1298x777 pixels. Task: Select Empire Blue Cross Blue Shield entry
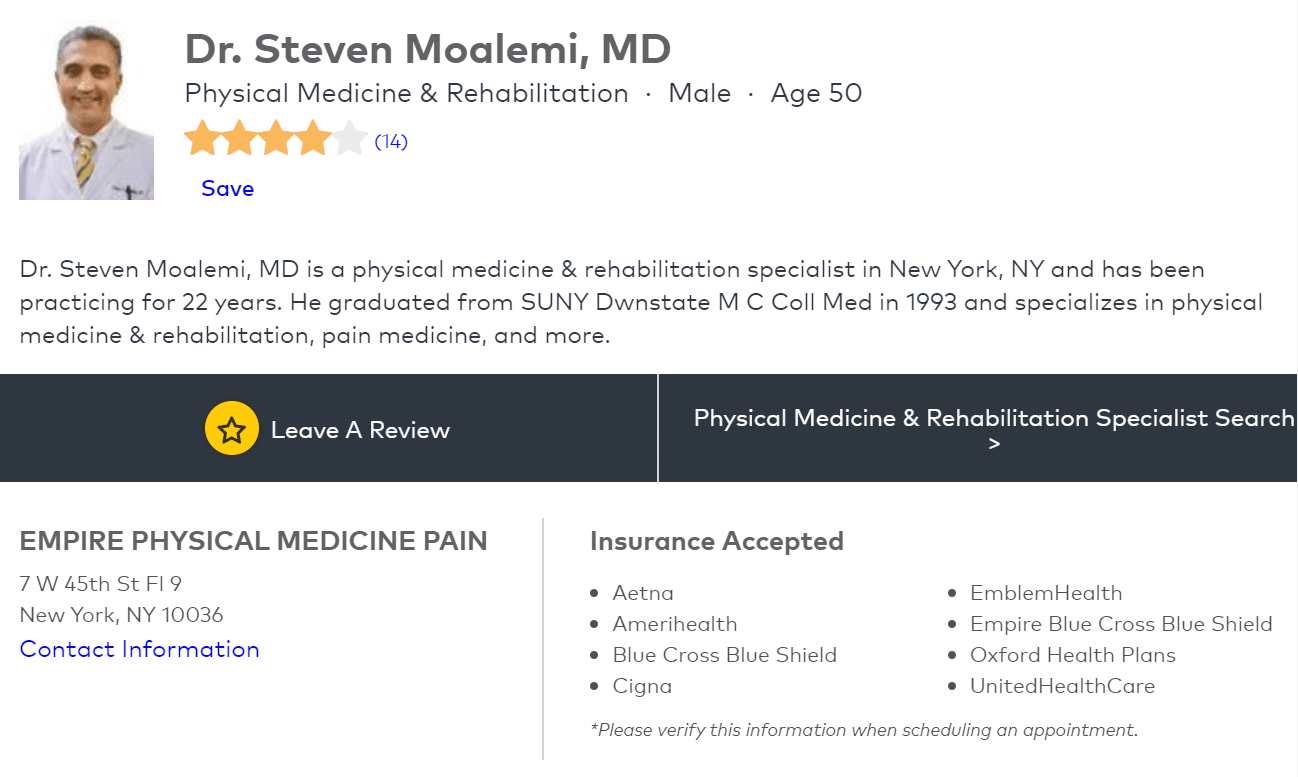1121,624
